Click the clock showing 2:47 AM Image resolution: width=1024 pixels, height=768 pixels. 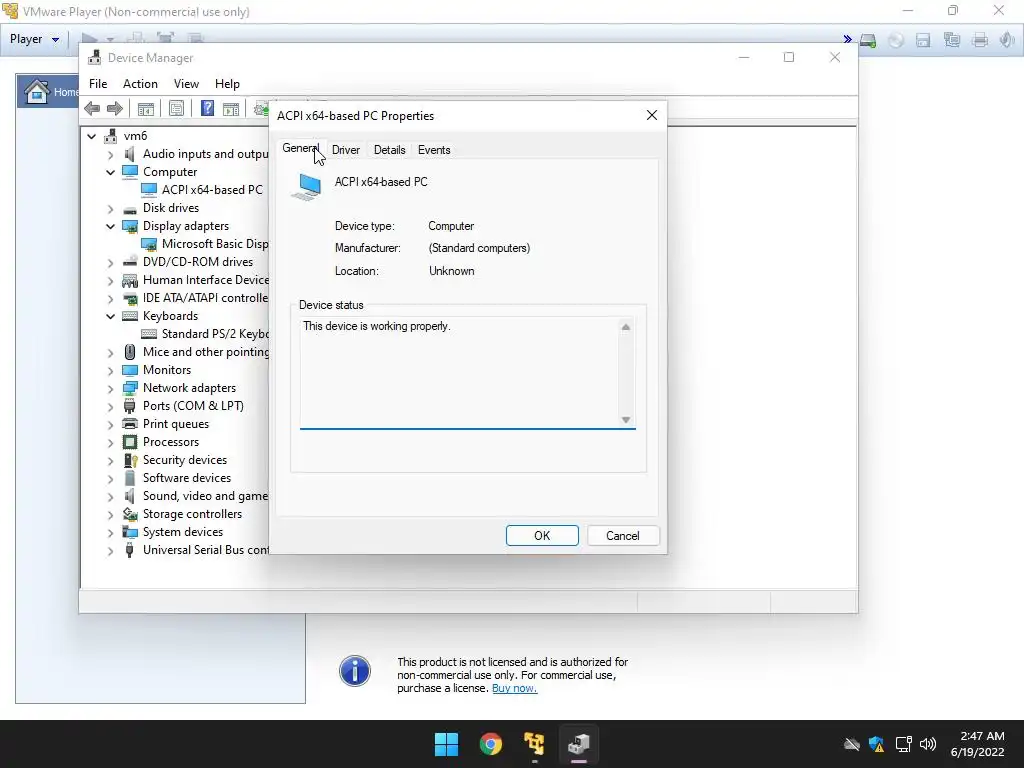point(982,736)
